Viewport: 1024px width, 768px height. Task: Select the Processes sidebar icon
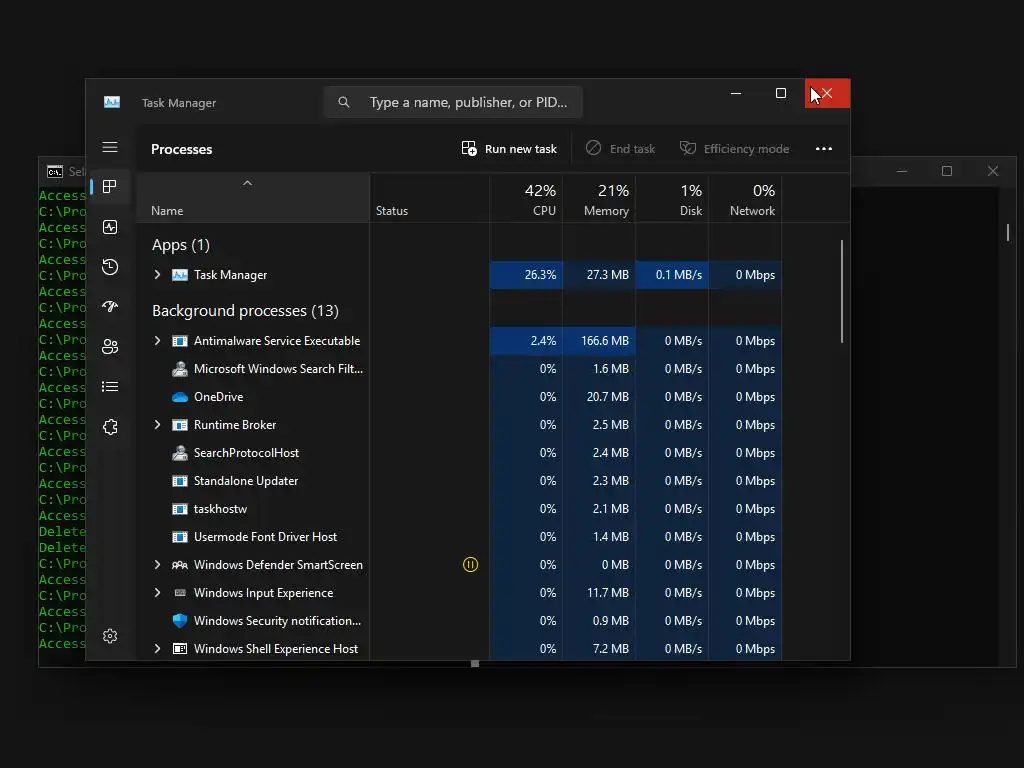click(110, 187)
